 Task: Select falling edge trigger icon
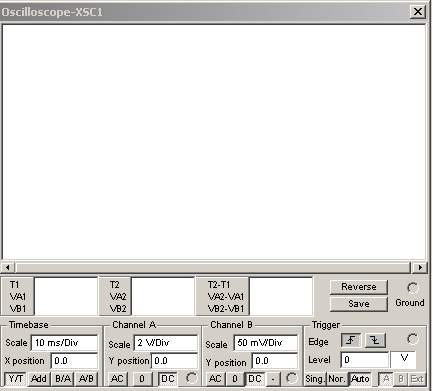tap(375, 340)
